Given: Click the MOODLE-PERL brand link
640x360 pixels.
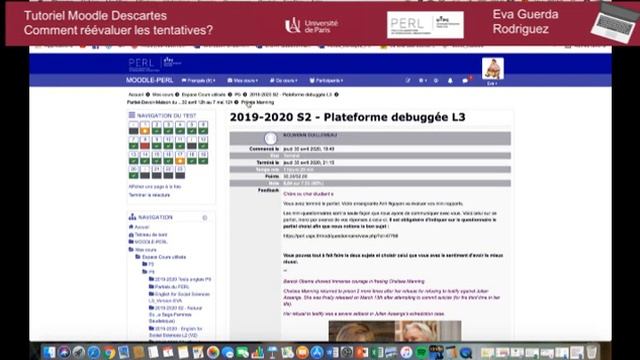Looking at the screenshot, I should 149,80.
